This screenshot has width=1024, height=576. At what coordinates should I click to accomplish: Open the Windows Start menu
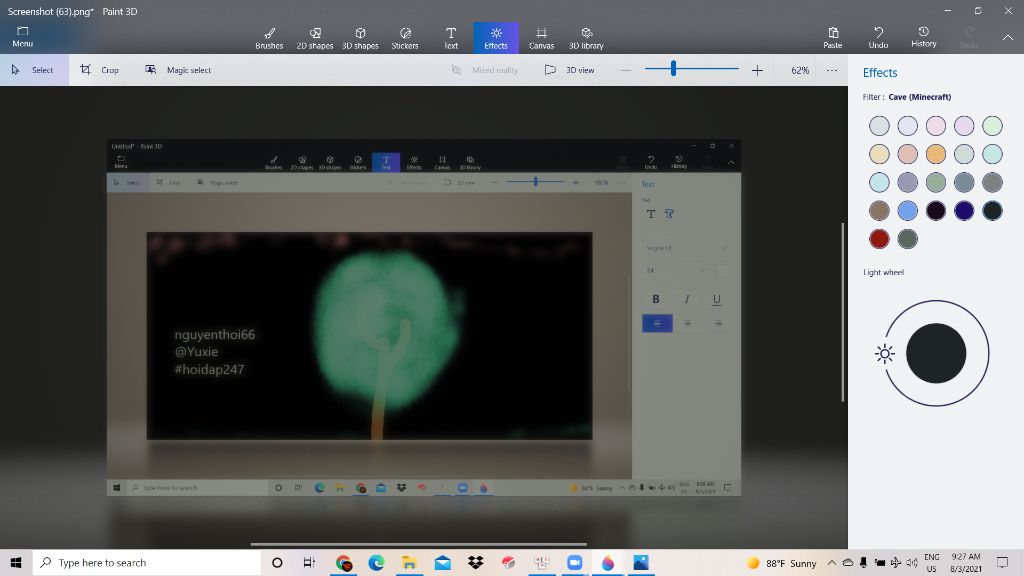pyautogui.click(x=16, y=562)
